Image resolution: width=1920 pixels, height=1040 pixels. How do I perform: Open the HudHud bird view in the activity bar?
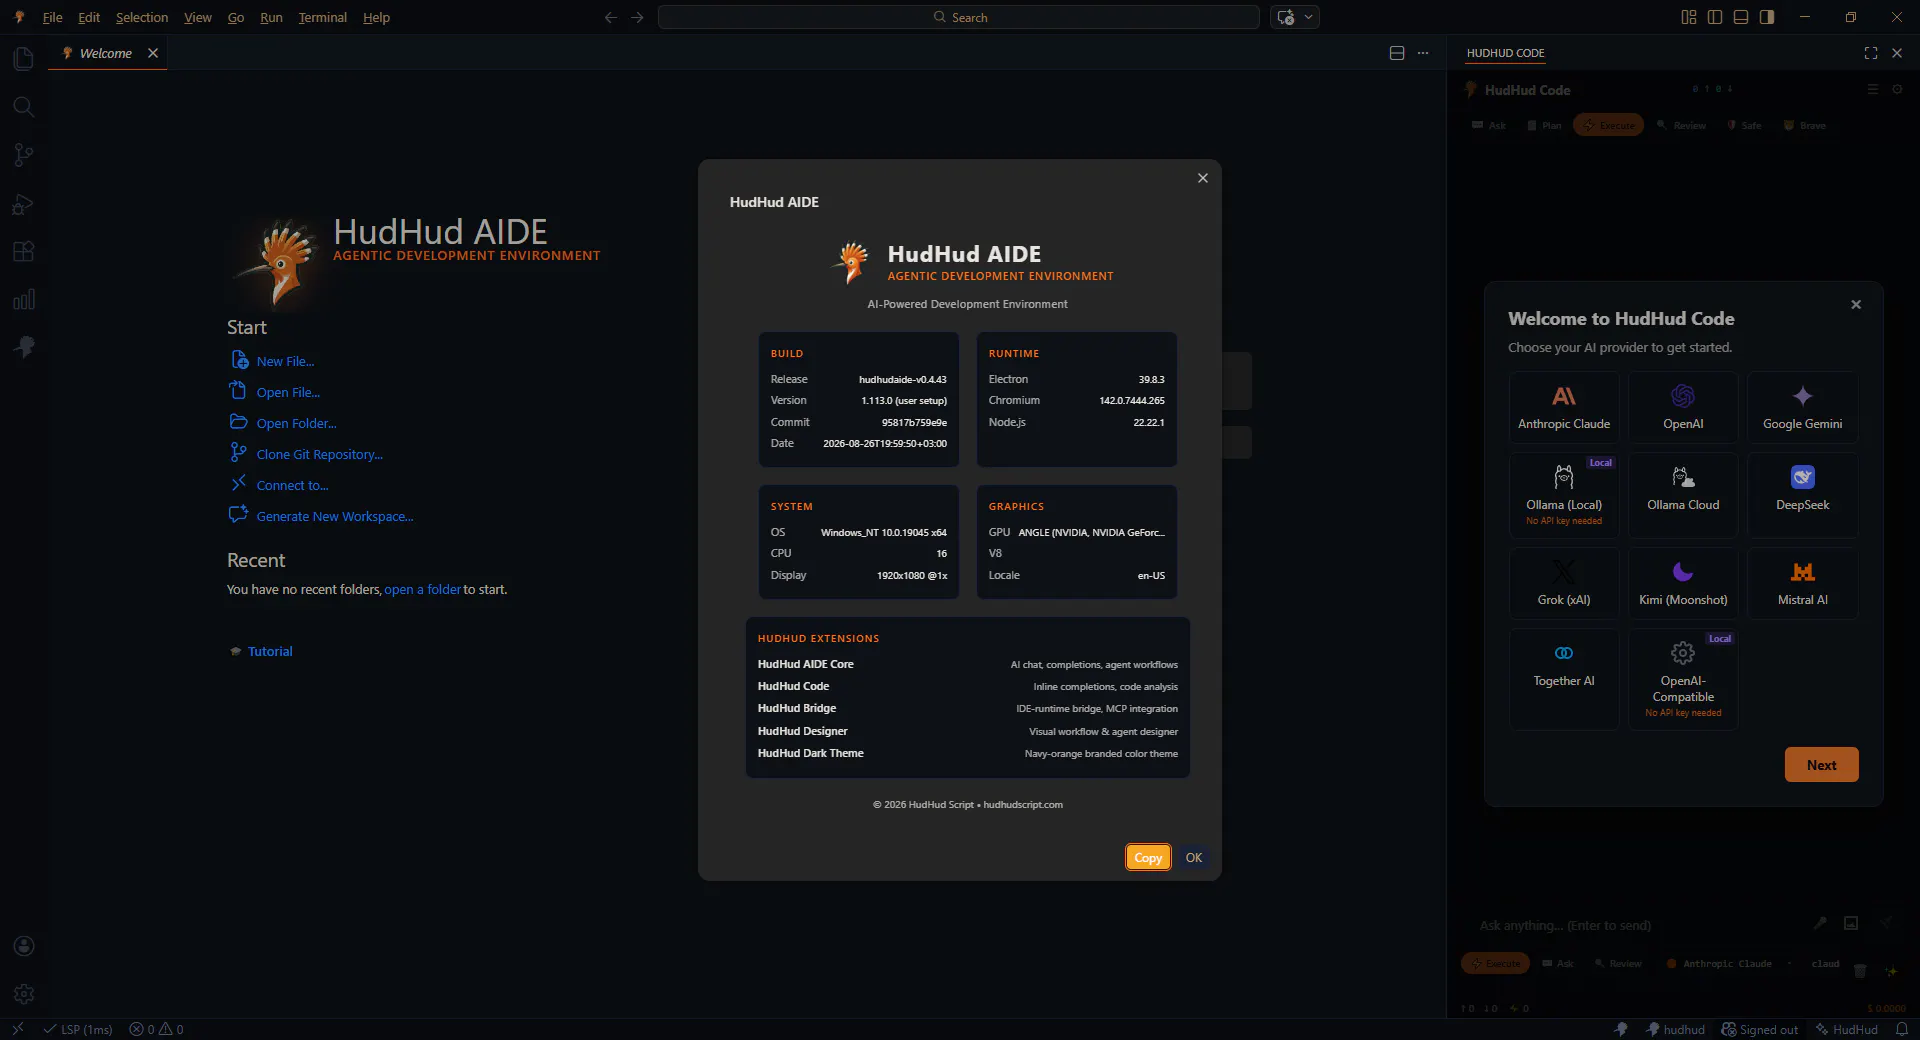[x=23, y=347]
